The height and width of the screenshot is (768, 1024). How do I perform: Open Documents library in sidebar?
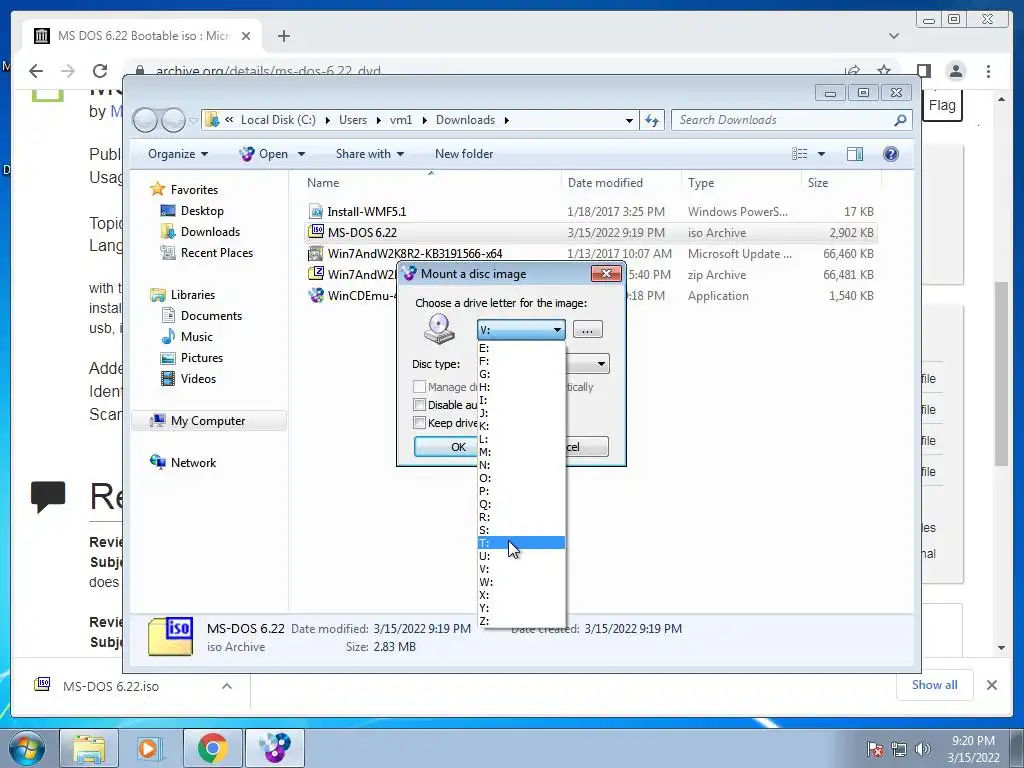point(211,316)
